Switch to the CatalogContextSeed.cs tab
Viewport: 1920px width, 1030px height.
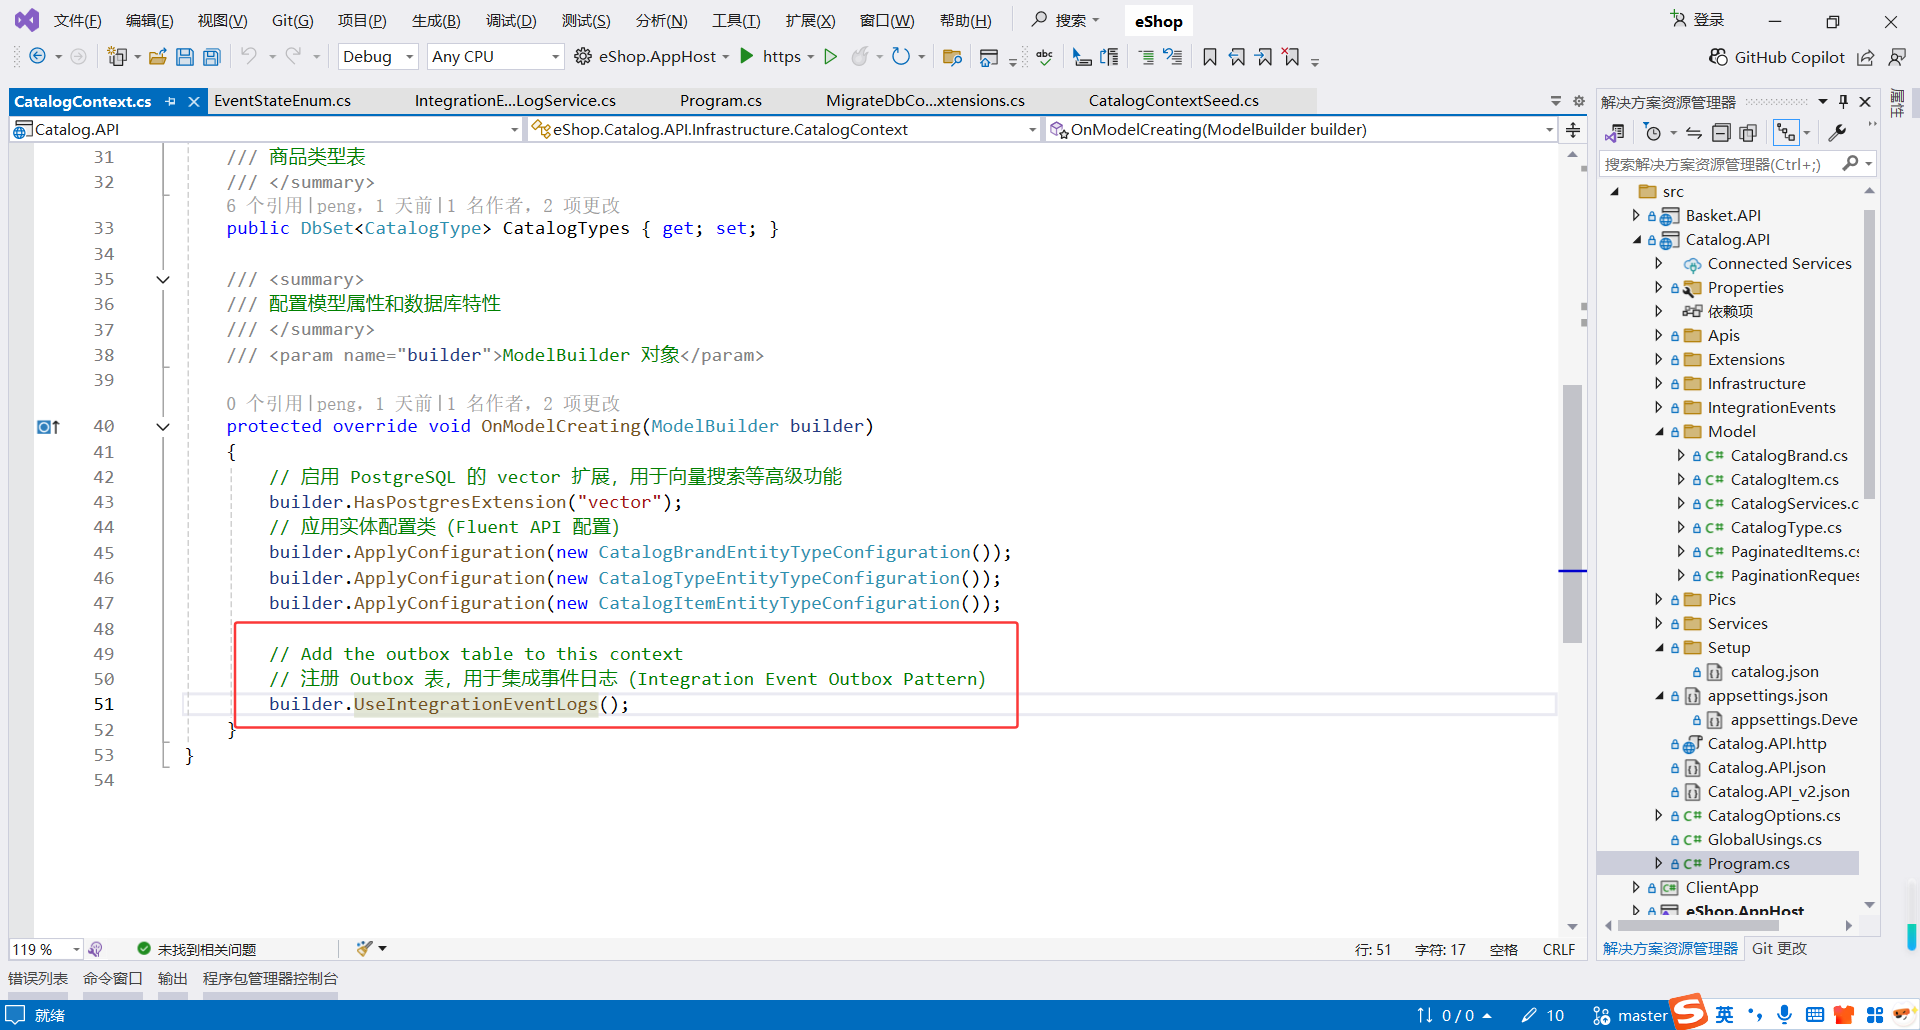pos(1173,100)
